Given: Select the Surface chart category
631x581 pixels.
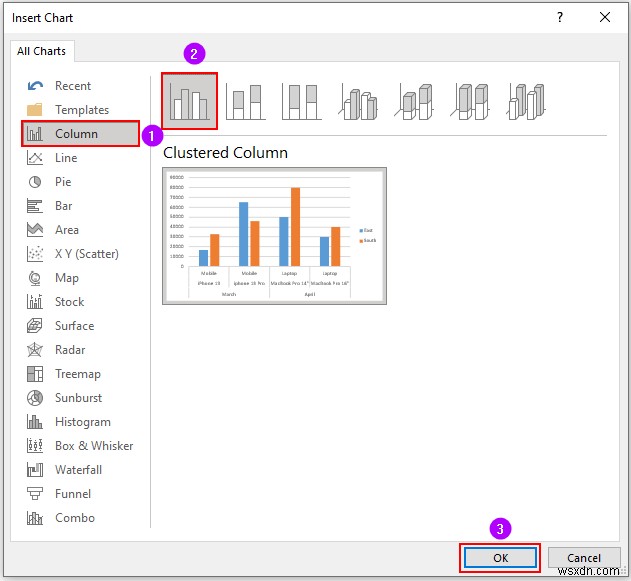Looking at the screenshot, I should (80, 326).
